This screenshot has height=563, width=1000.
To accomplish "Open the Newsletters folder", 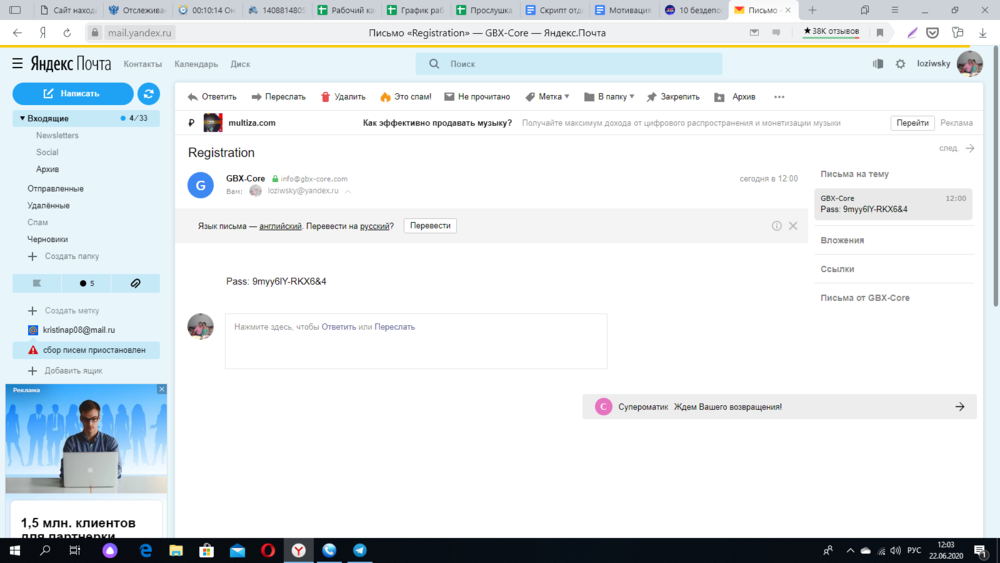I will tap(57, 135).
